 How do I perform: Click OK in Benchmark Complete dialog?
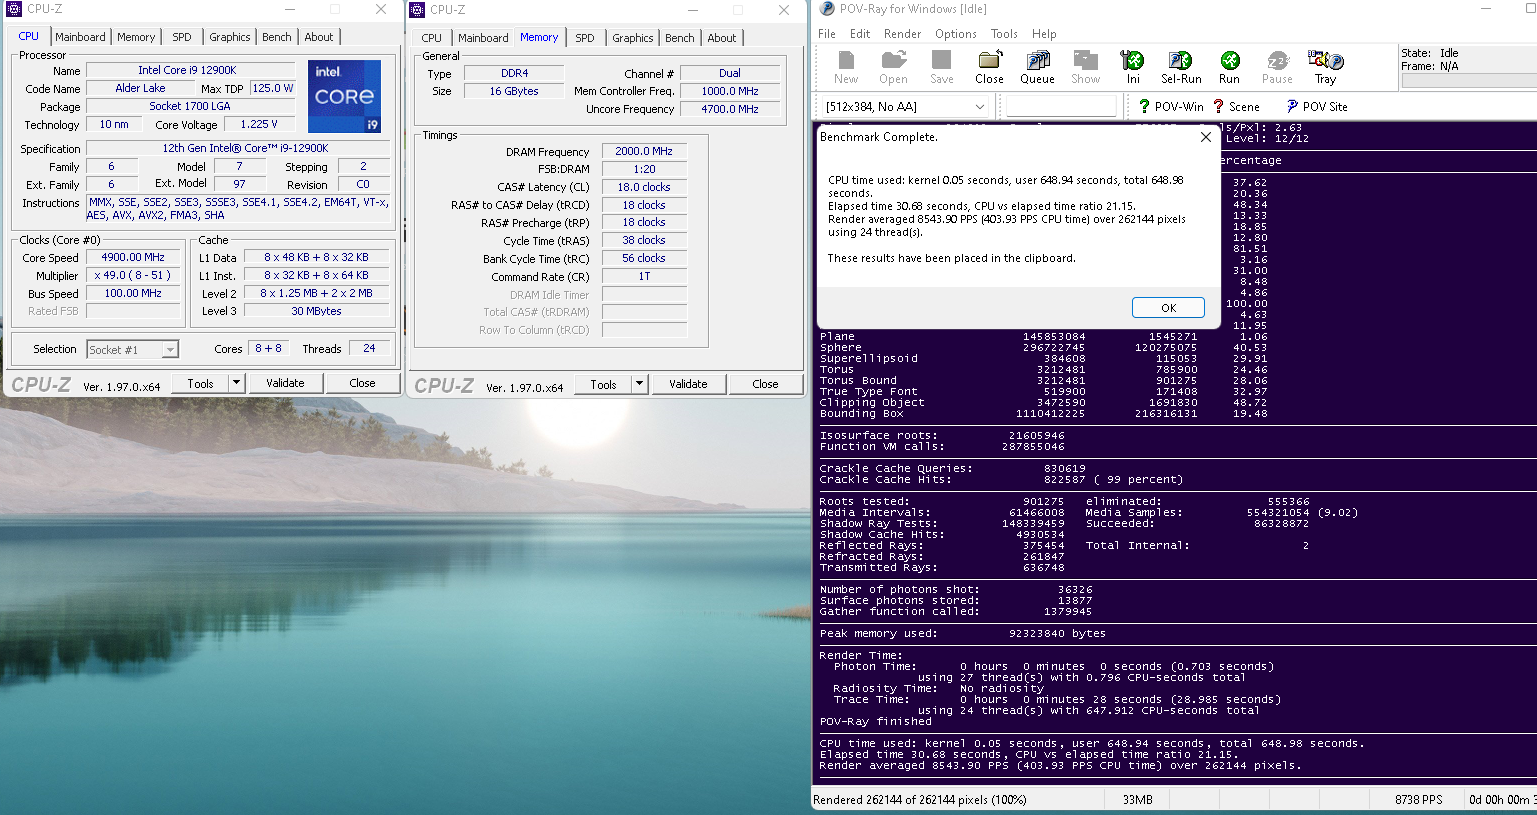pos(1168,308)
